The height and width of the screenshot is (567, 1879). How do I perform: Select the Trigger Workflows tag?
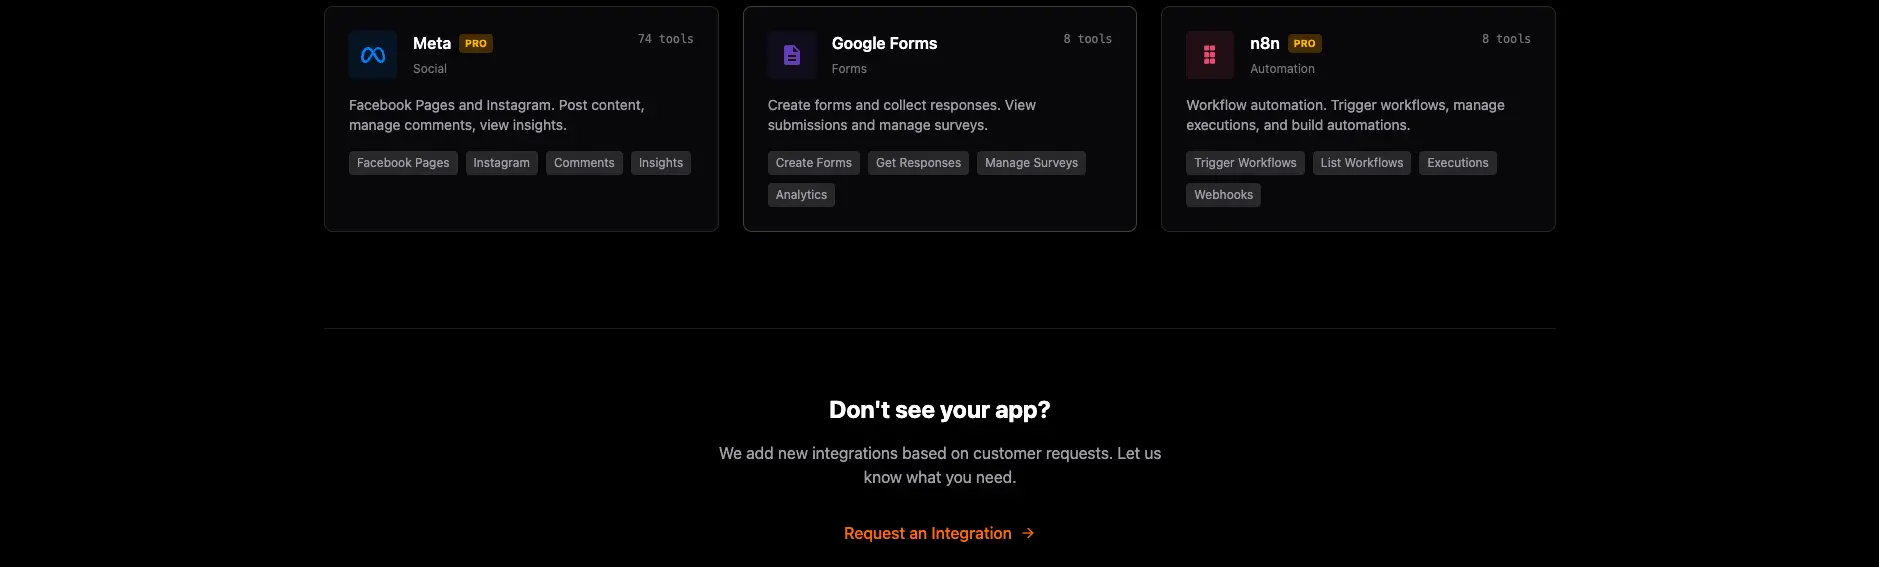tap(1245, 163)
